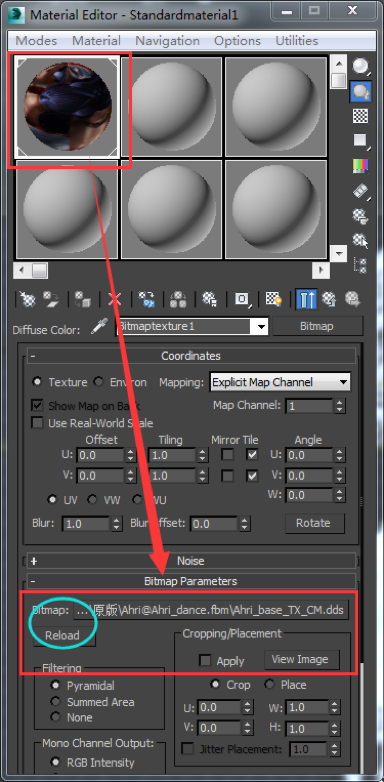Viewport: 384px width, 782px height.
Task: Select the Environ radio button
Action: [x=99, y=382]
